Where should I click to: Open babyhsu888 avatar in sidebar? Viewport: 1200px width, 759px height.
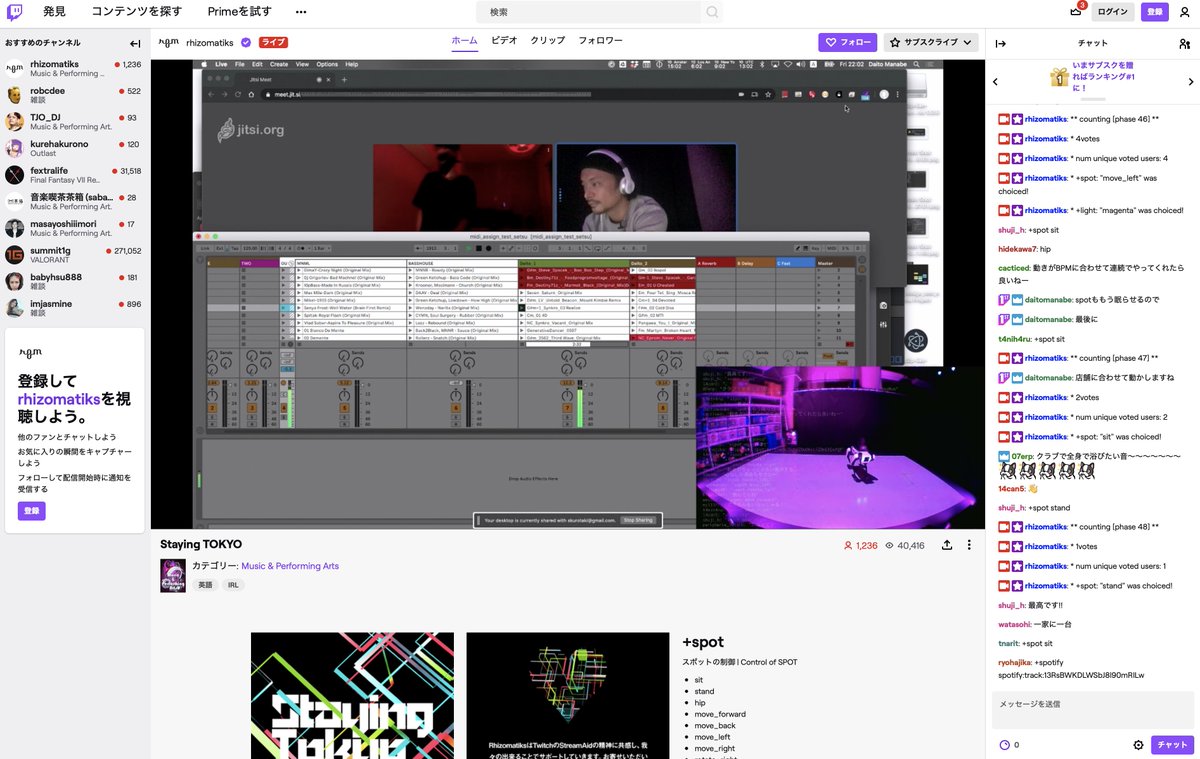point(14,282)
